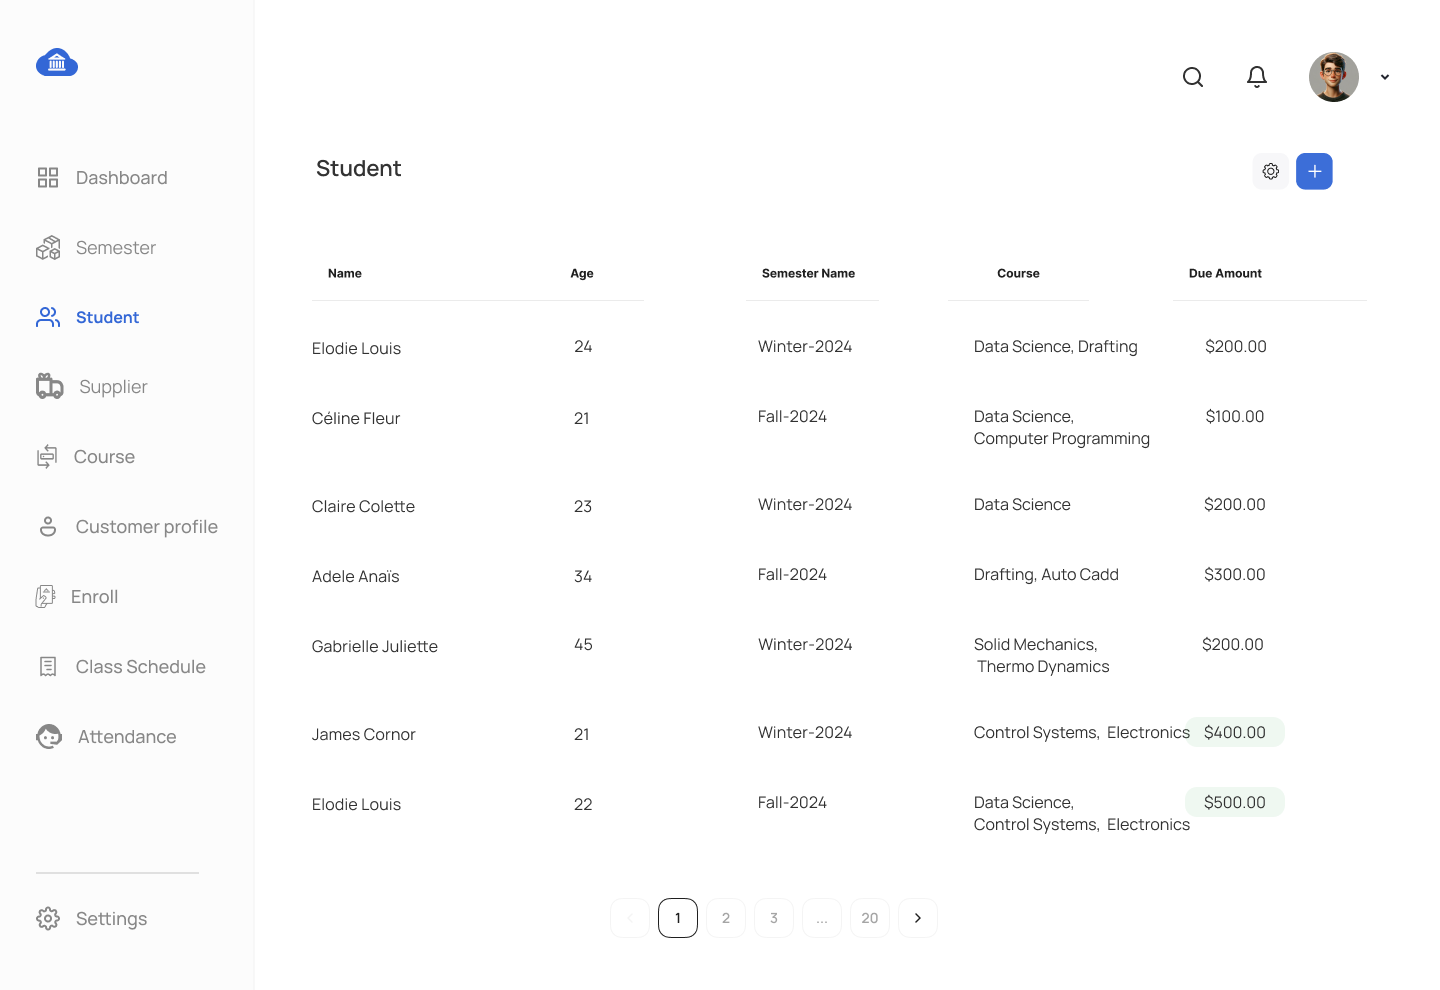Open the Dashboard menu item
This screenshot has width=1440, height=990.
[x=122, y=178]
